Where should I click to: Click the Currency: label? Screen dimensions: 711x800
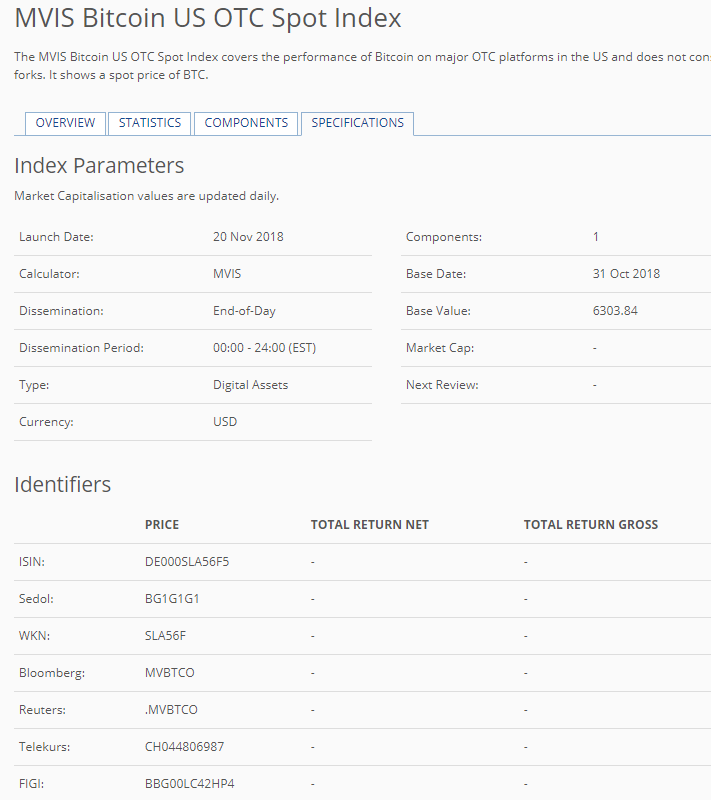[x=46, y=422]
